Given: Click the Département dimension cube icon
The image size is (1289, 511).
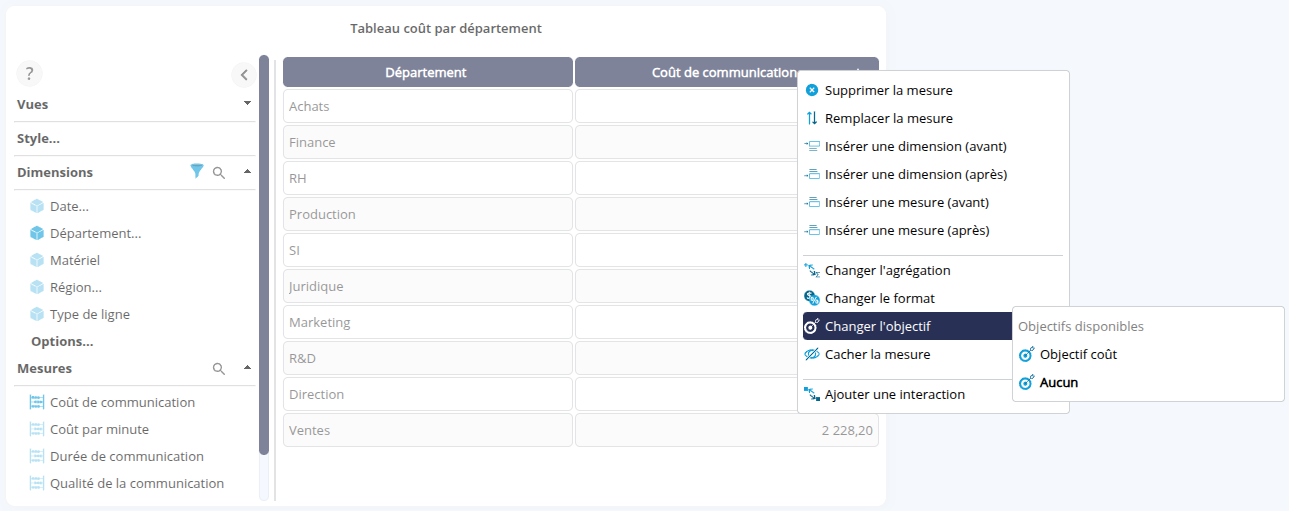Looking at the screenshot, I should point(37,234).
